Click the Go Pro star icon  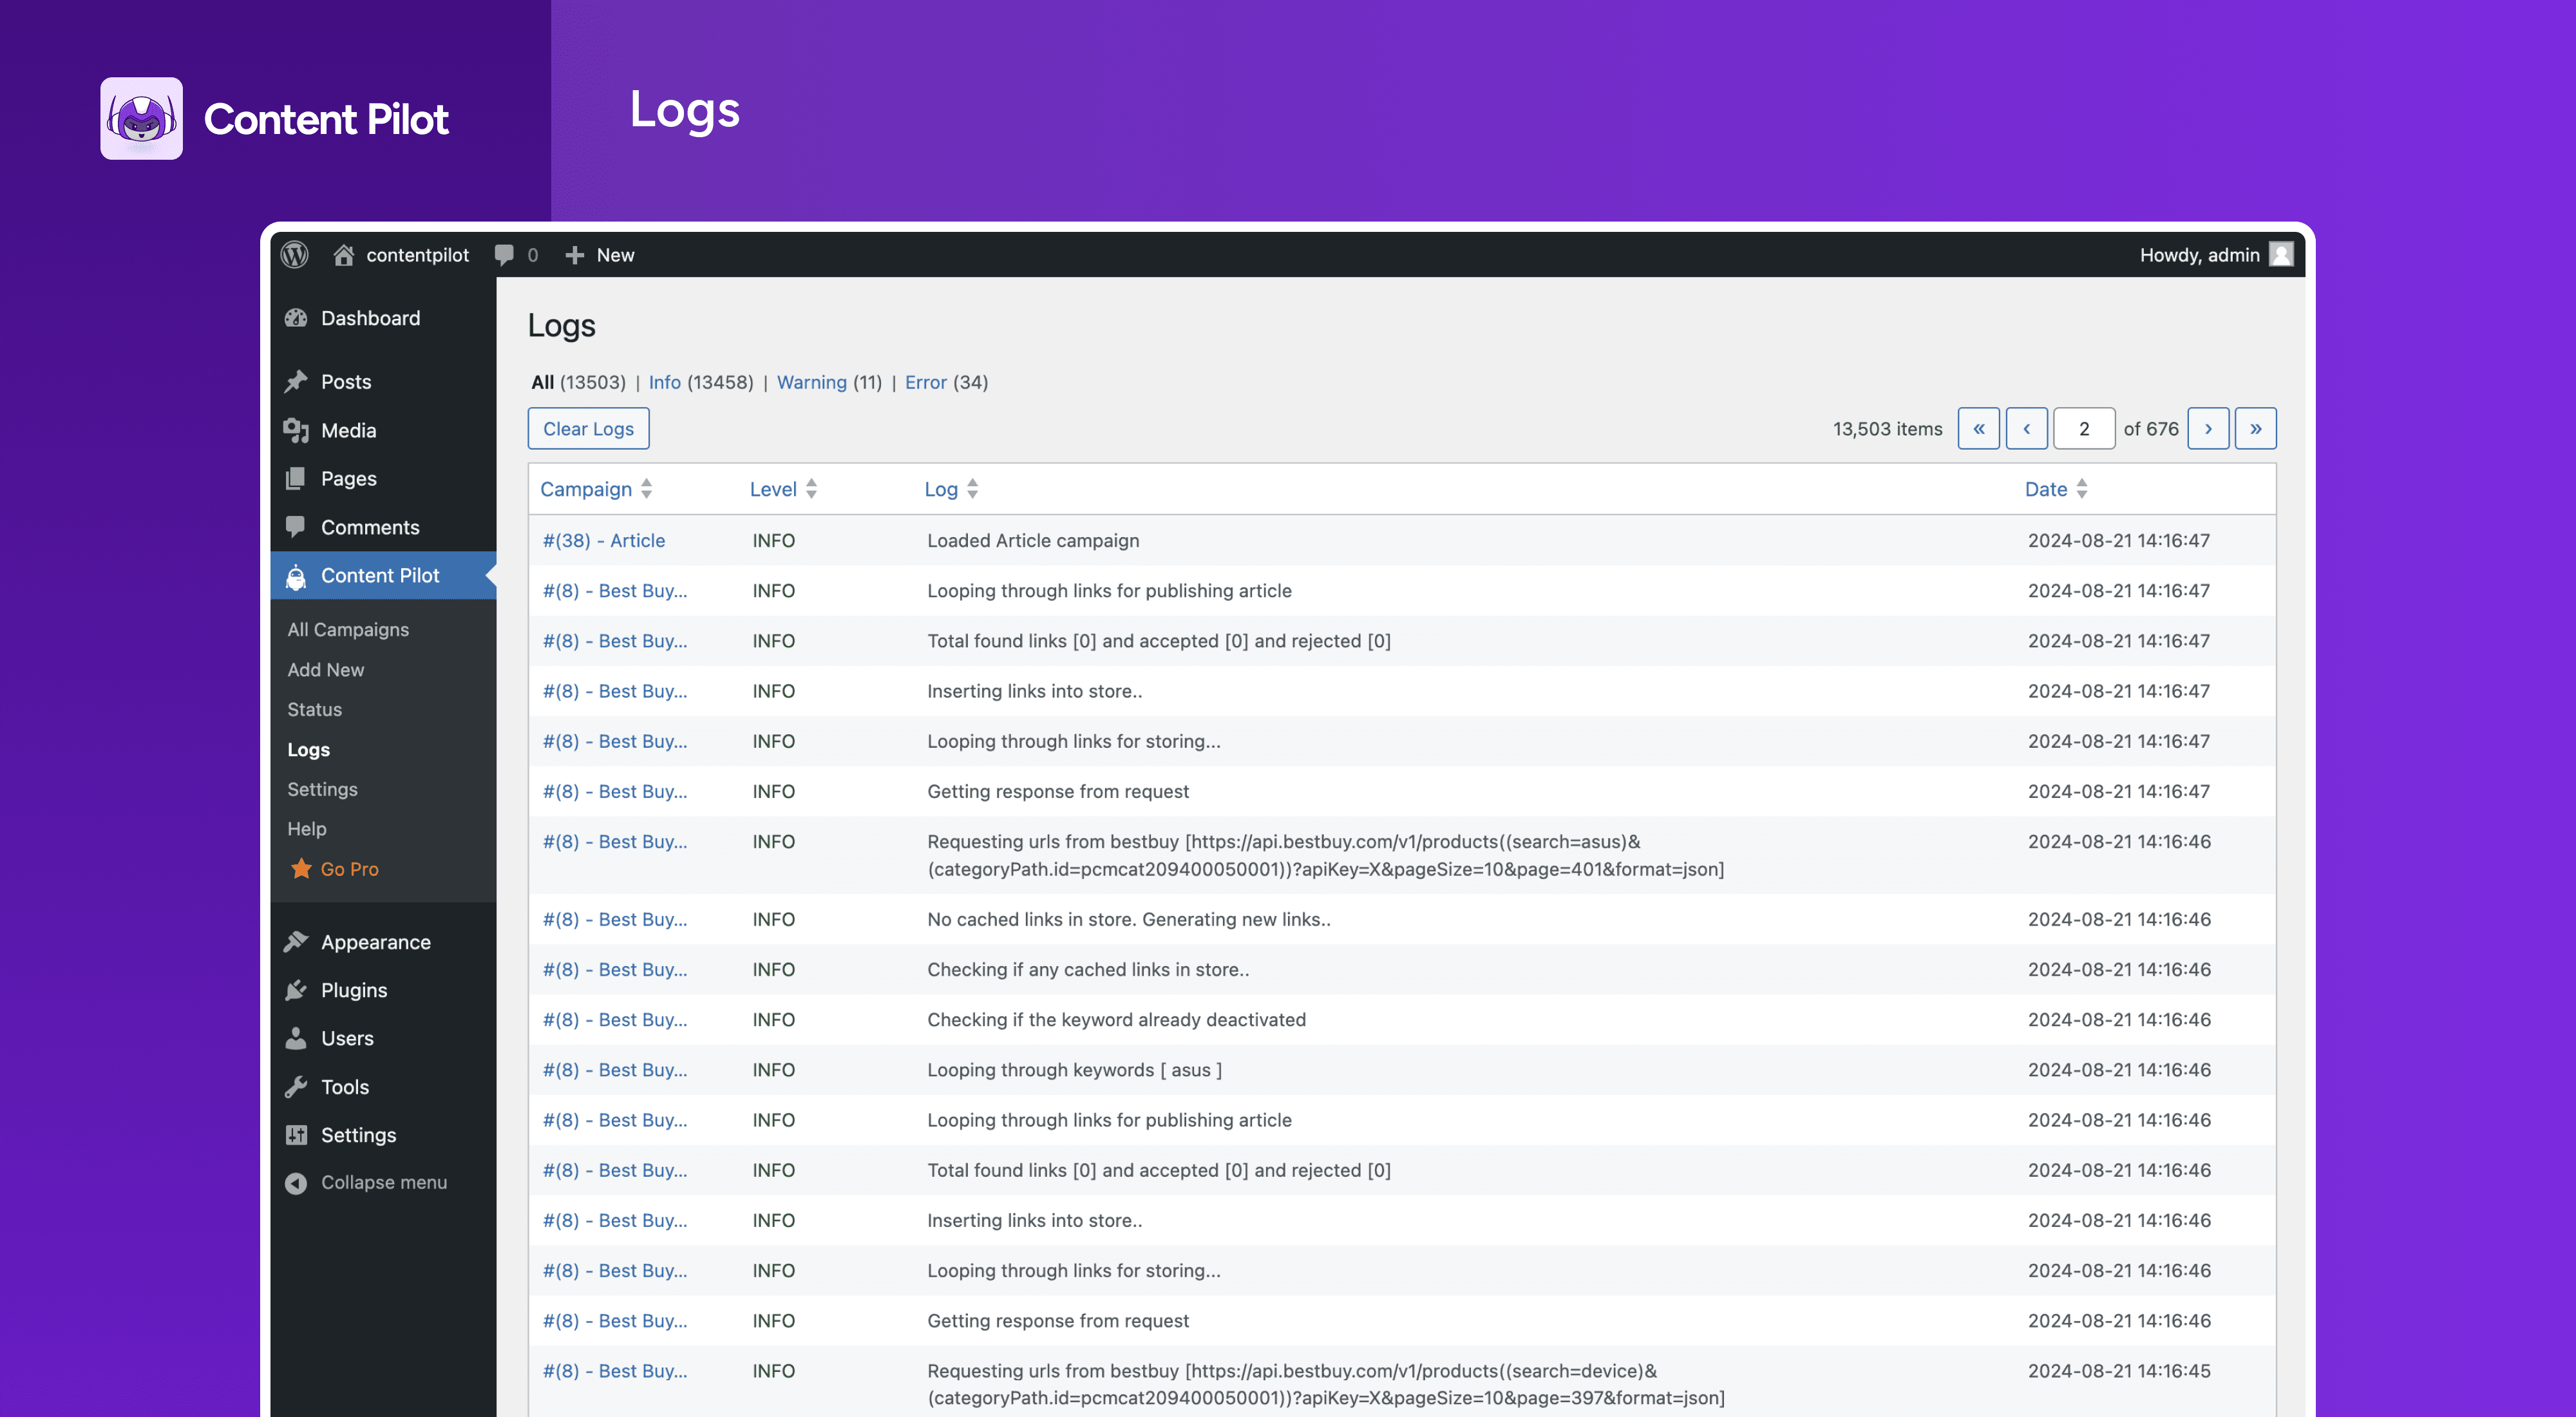tap(301, 868)
